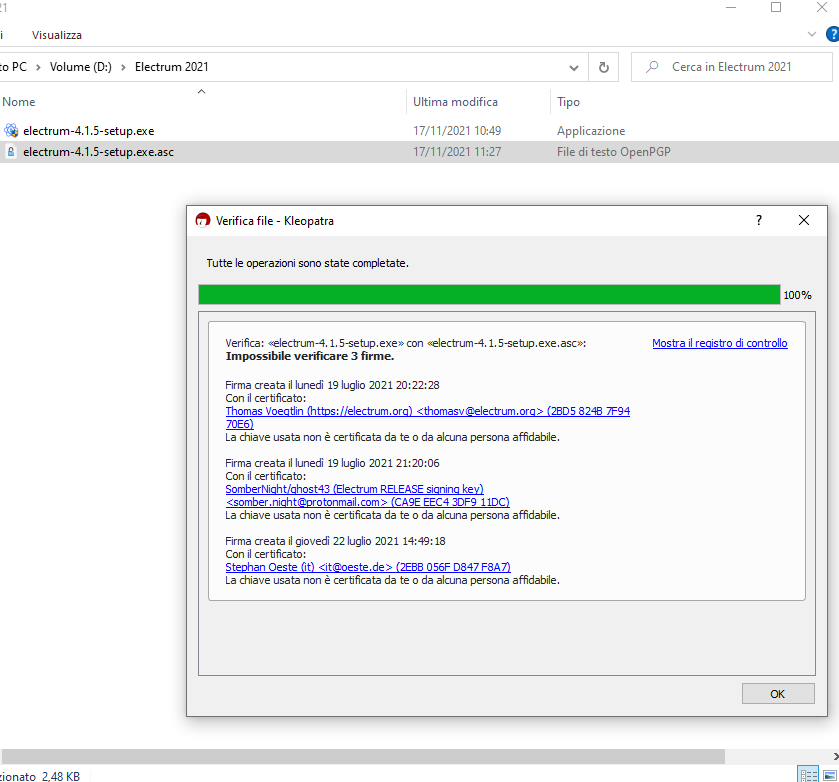Click the 2,48 KB status bar size
Screen dimensions: 839x782
tap(61, 776)
